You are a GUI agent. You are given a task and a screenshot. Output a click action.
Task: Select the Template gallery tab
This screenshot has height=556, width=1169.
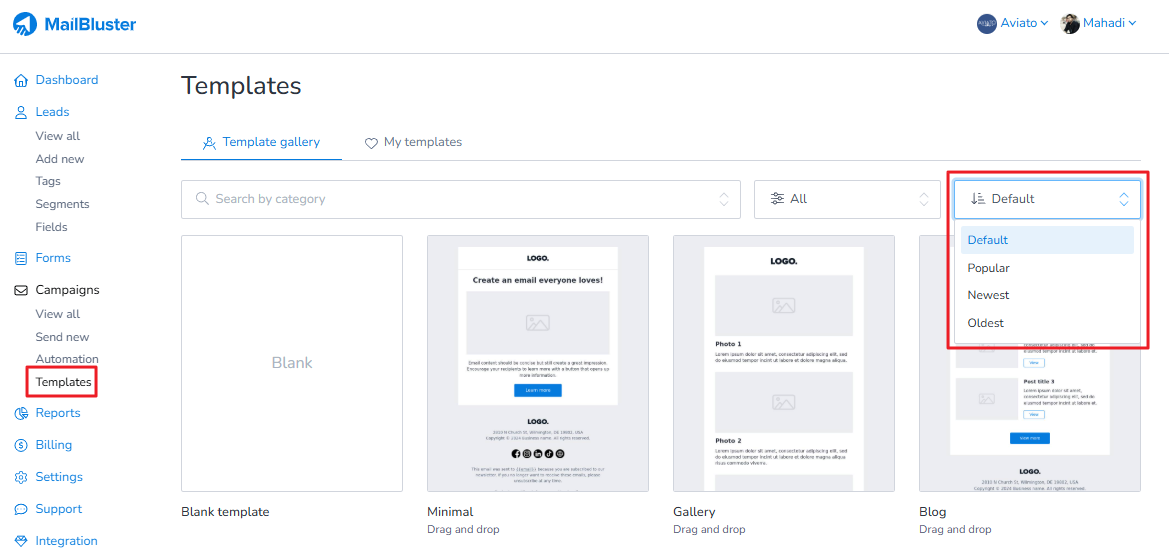(261, 142)
